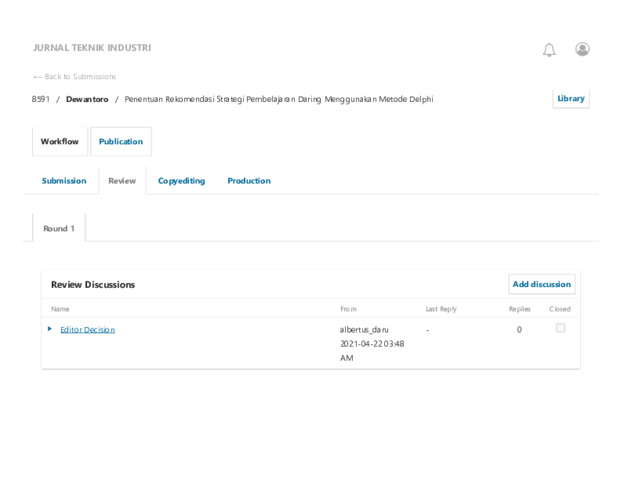Open the Library button

coord(571,99)
